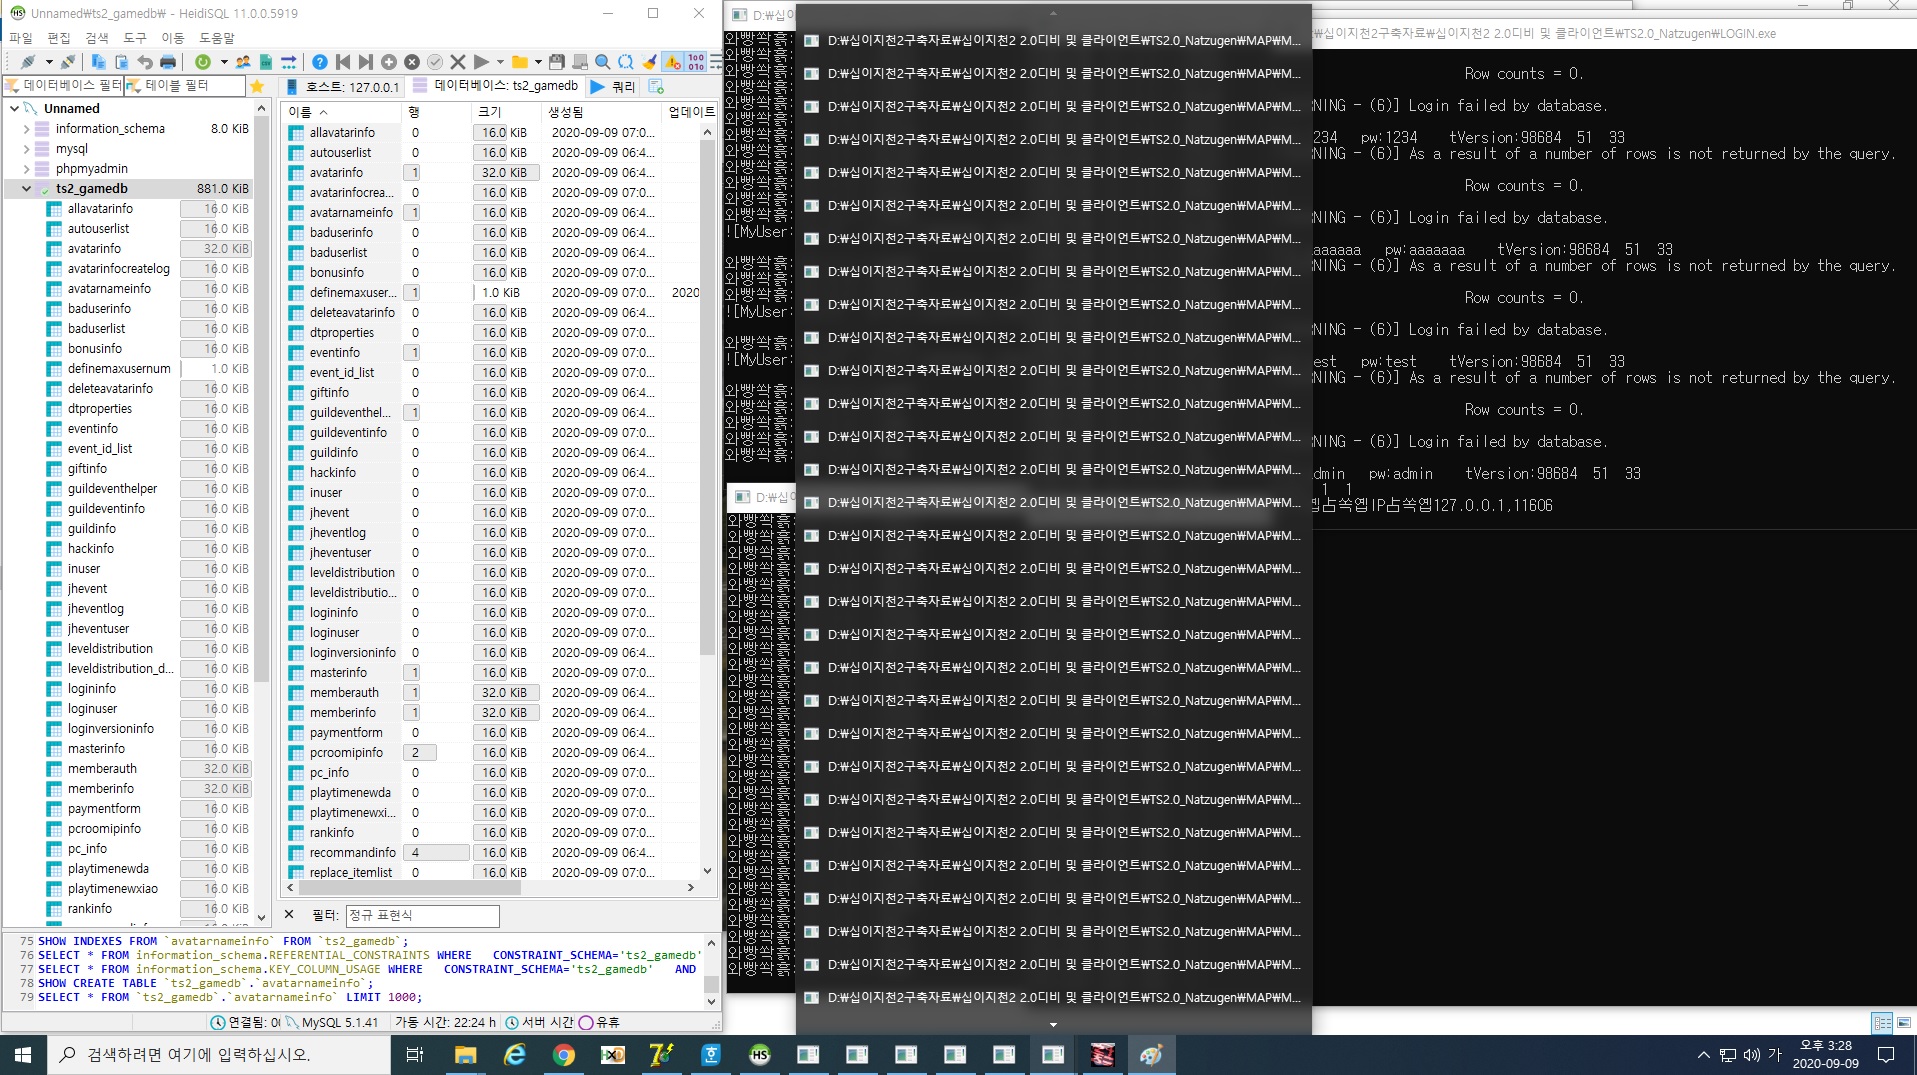
Task: Open the session manager connection icon
Action: coord(27,62)
